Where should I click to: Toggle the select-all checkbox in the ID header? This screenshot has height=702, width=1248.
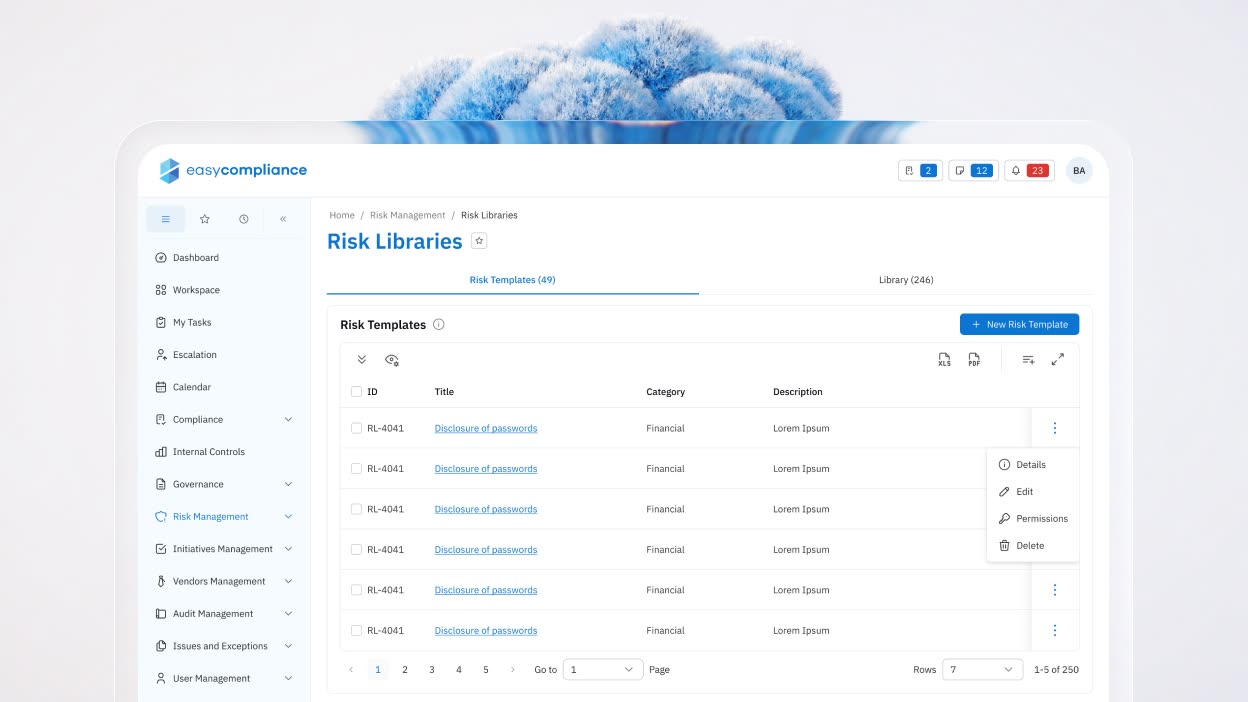[x=356, y=392]
